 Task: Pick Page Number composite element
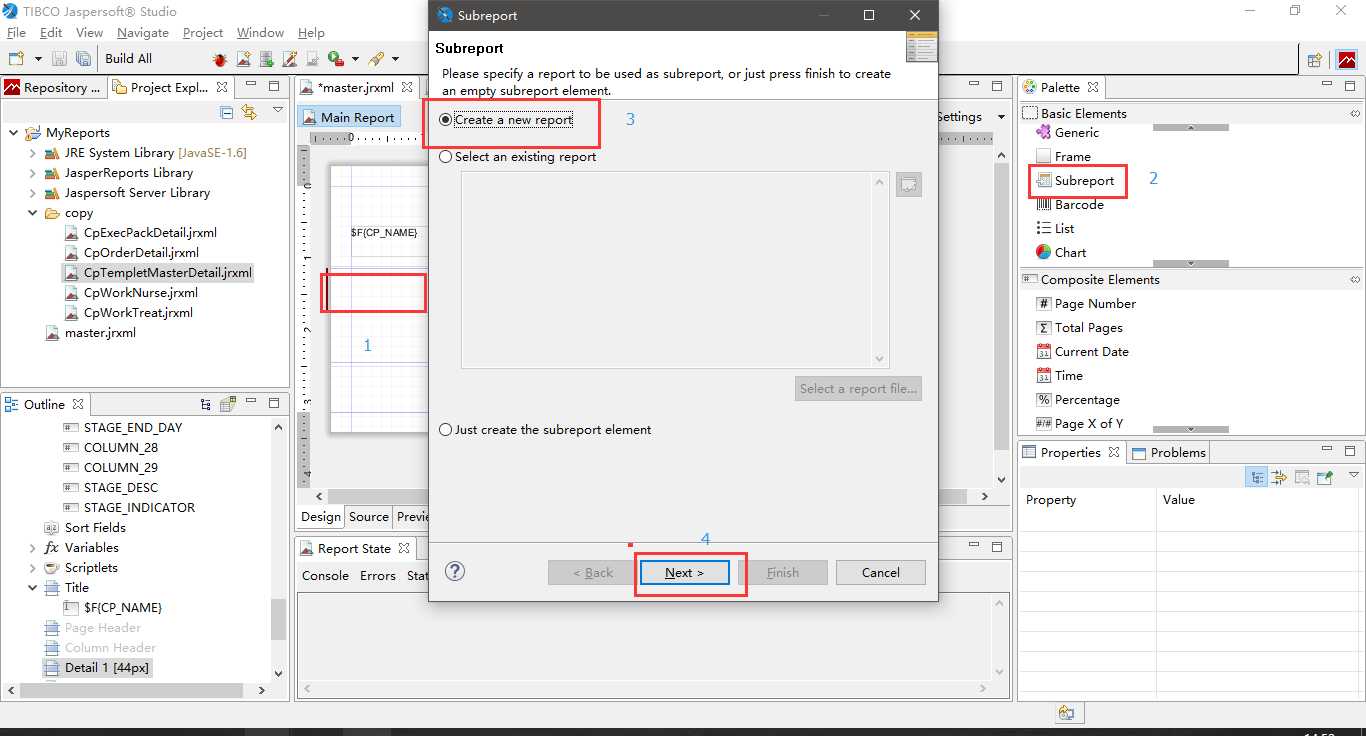pyautogui.click(x=1086, y=303)
